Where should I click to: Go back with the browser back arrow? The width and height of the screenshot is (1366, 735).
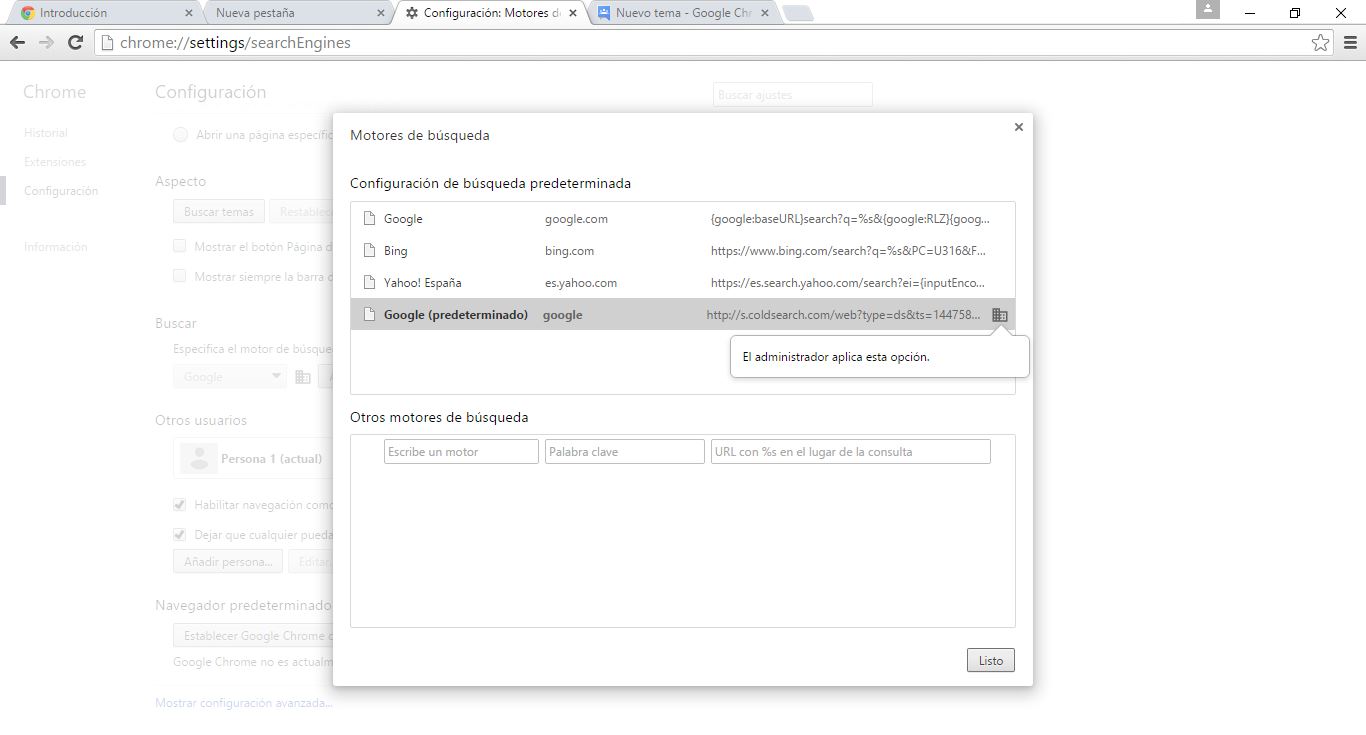click(x=17, y=42)
